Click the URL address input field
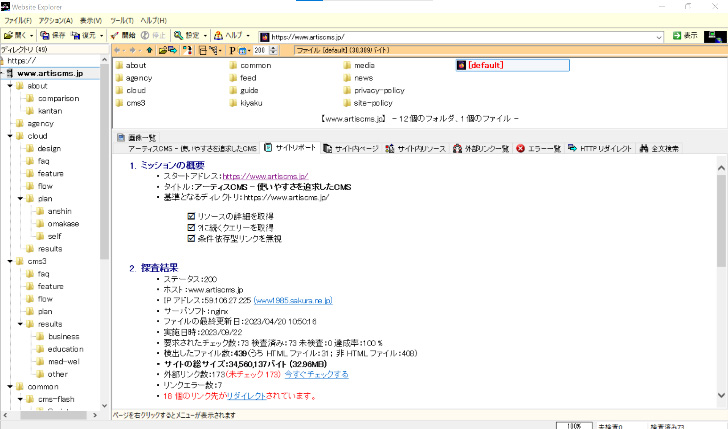 coord(462,37)
